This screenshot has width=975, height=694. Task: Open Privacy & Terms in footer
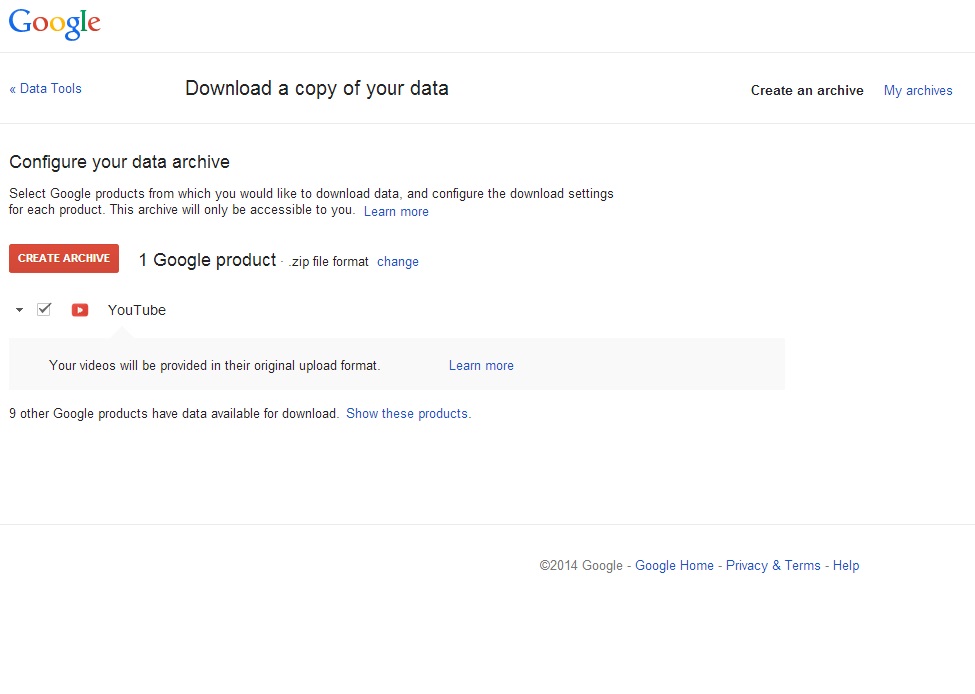coord(773,565)
